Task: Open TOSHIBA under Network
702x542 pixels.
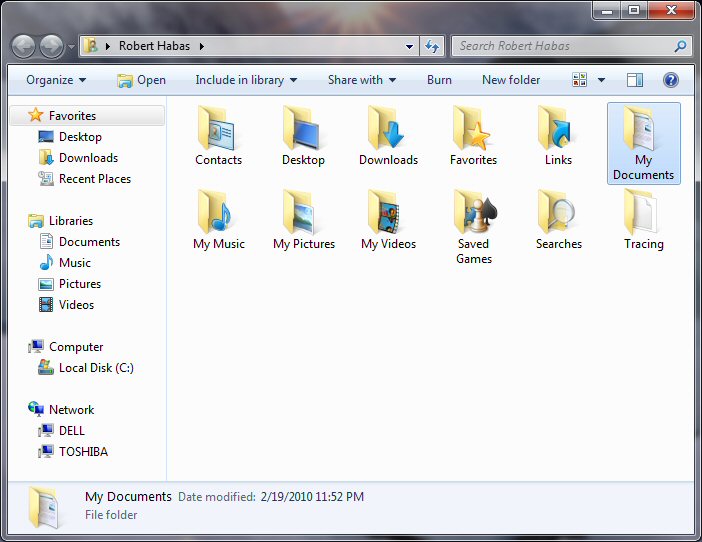Action: pyautogui.click(x=83, y=452)
